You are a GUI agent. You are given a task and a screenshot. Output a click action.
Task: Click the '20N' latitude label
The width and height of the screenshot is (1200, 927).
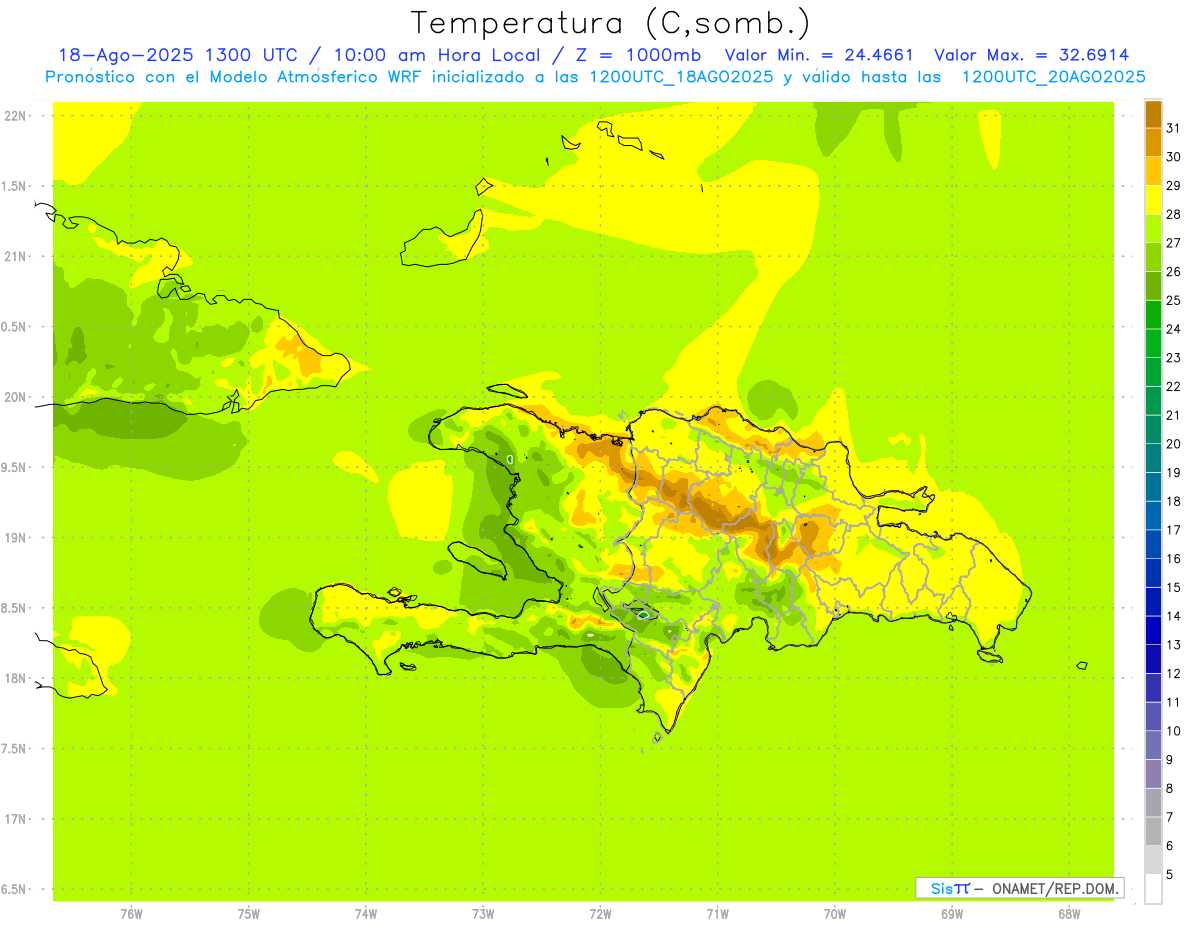[x=15, y=397]
